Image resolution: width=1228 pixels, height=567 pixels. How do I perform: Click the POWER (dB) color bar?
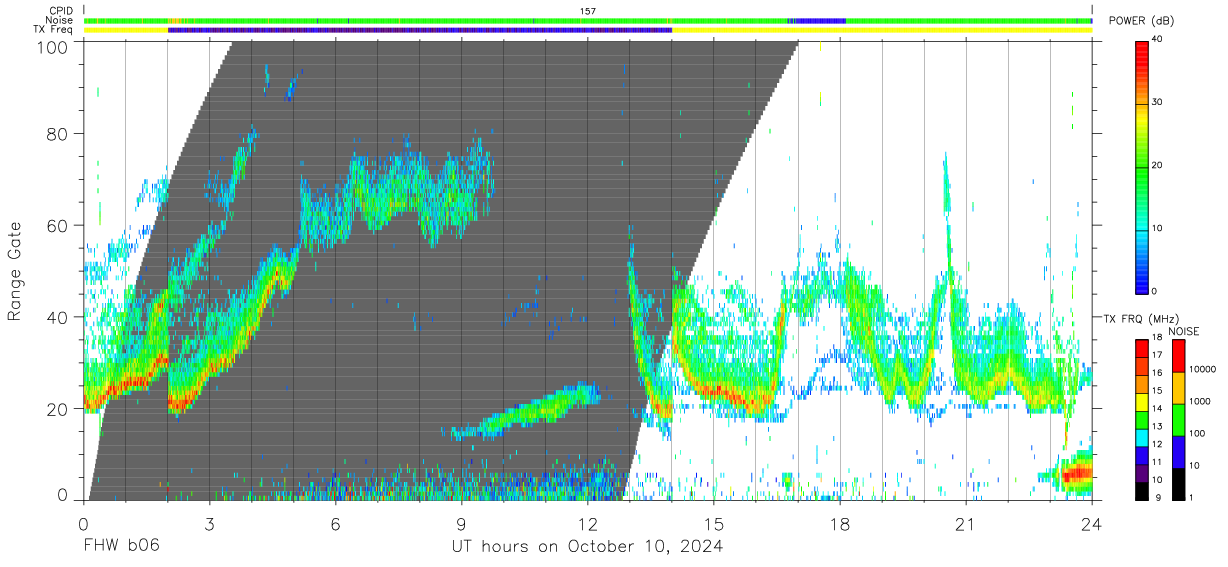1142,166
